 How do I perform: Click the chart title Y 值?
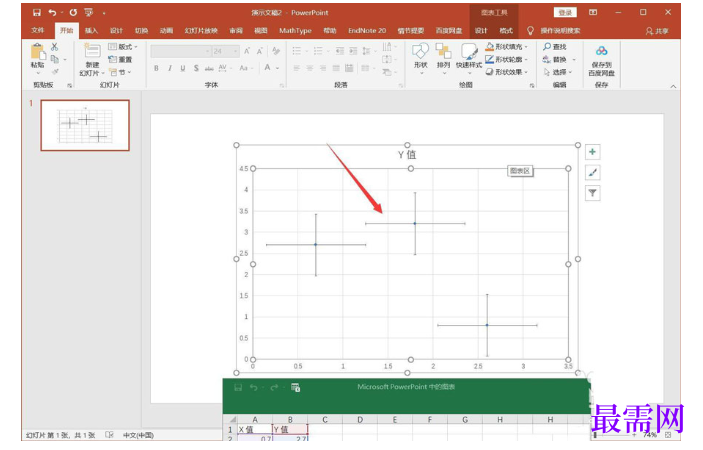coord(407,155)
